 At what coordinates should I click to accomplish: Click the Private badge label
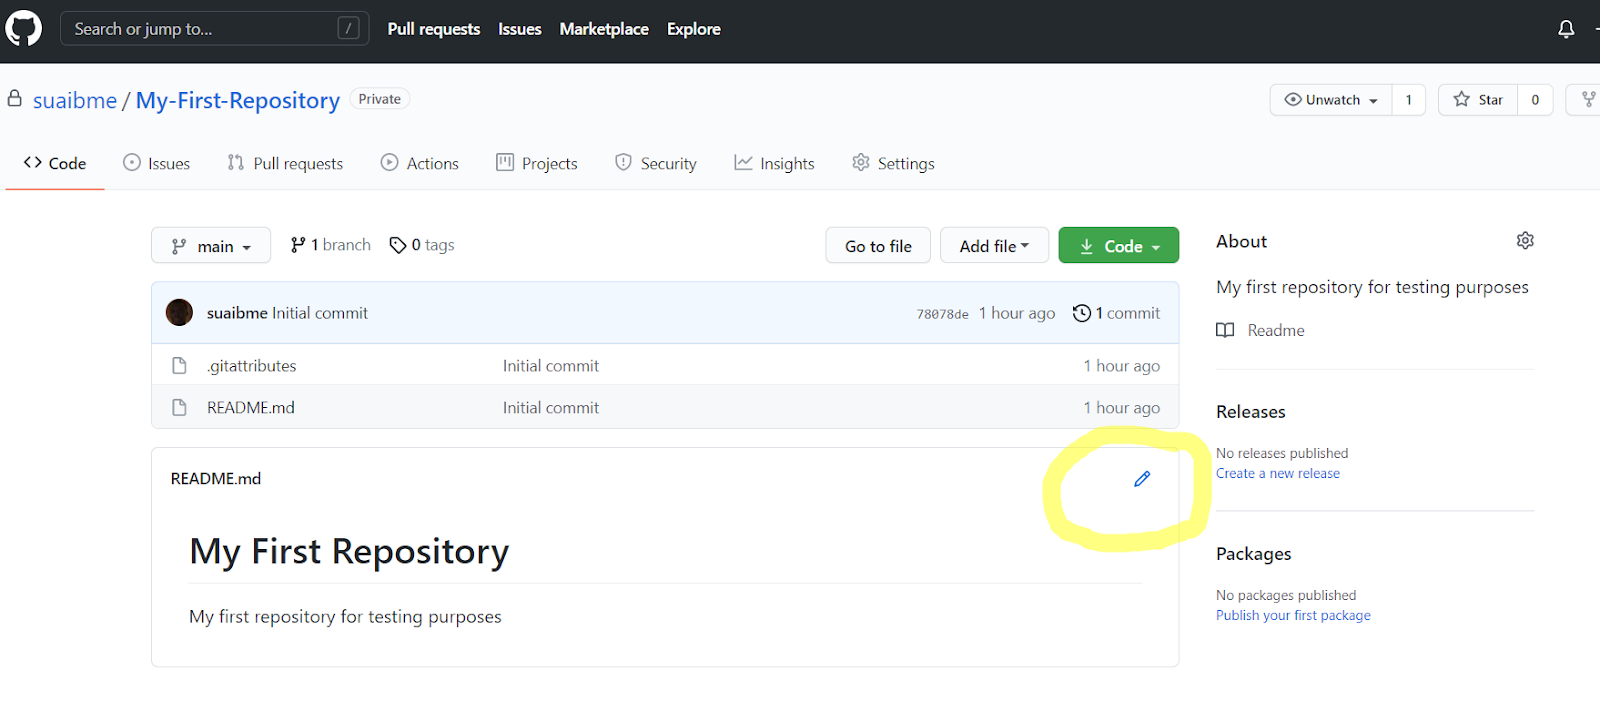380,99
